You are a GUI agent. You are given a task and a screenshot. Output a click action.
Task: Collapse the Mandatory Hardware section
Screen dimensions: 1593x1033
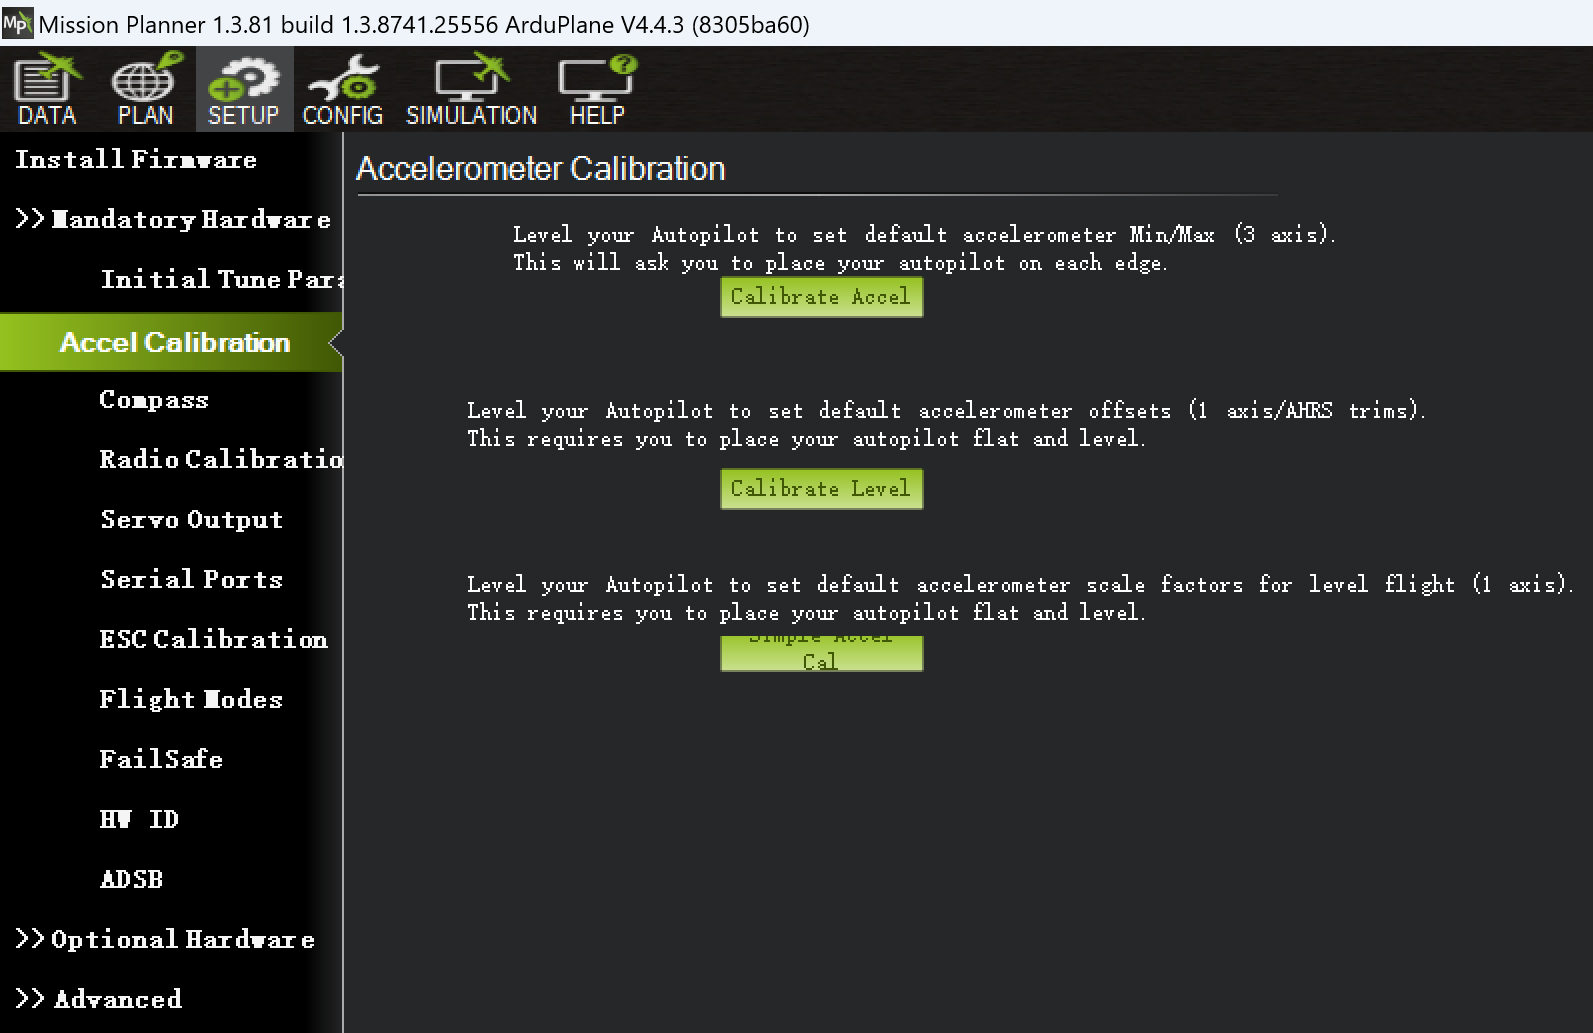(x=173, y=220)
